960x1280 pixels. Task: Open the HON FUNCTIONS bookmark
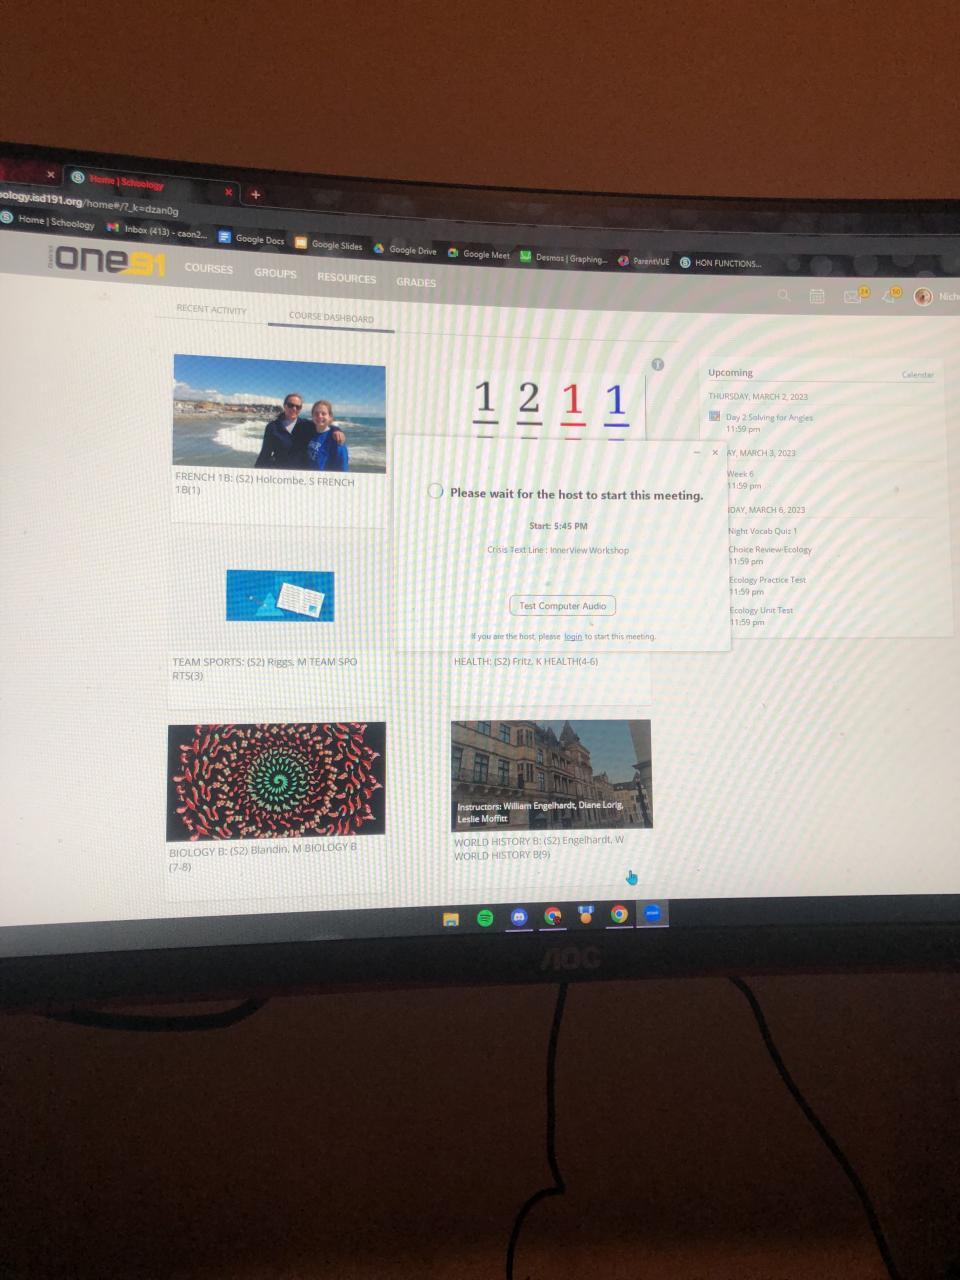pos(721,263)
